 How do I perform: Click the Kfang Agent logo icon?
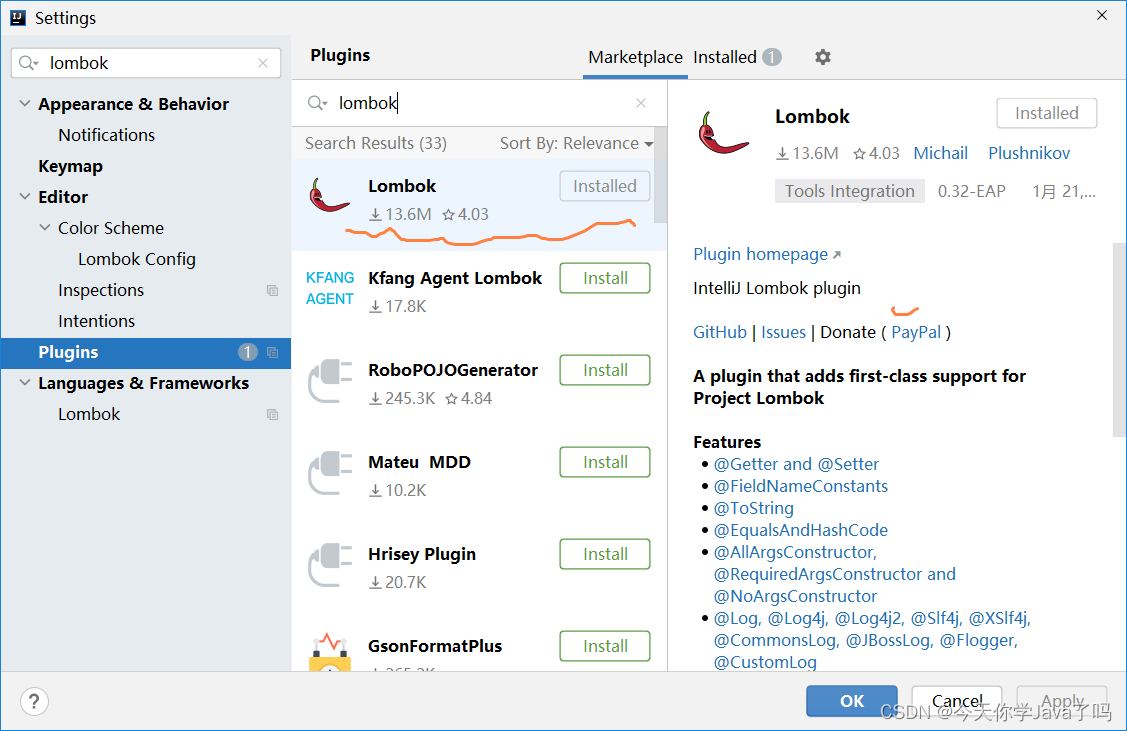click(330, 288)
